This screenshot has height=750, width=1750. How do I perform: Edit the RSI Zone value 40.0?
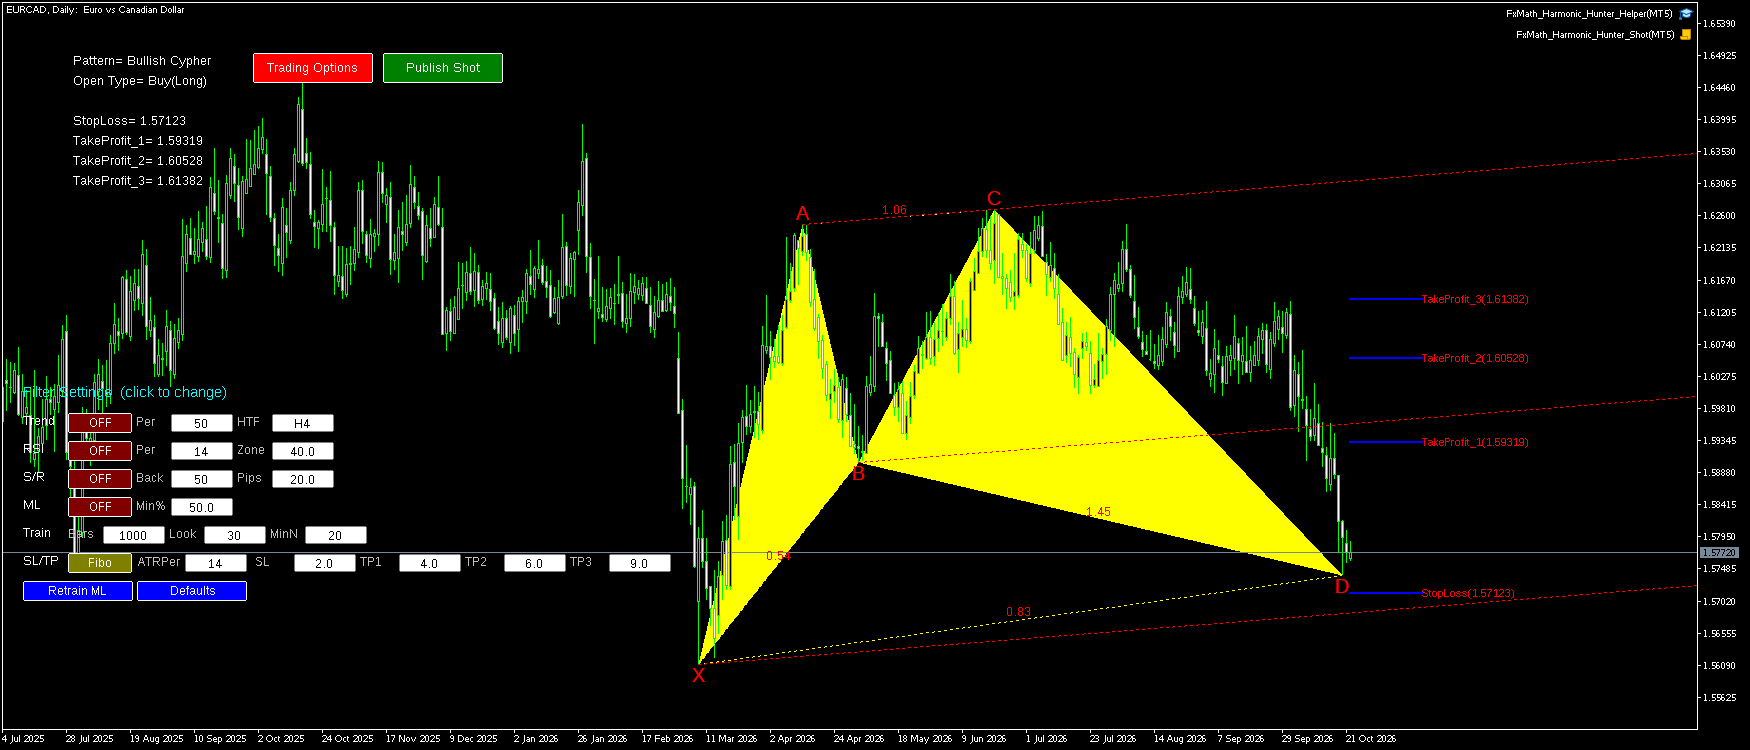click(303, 451)
